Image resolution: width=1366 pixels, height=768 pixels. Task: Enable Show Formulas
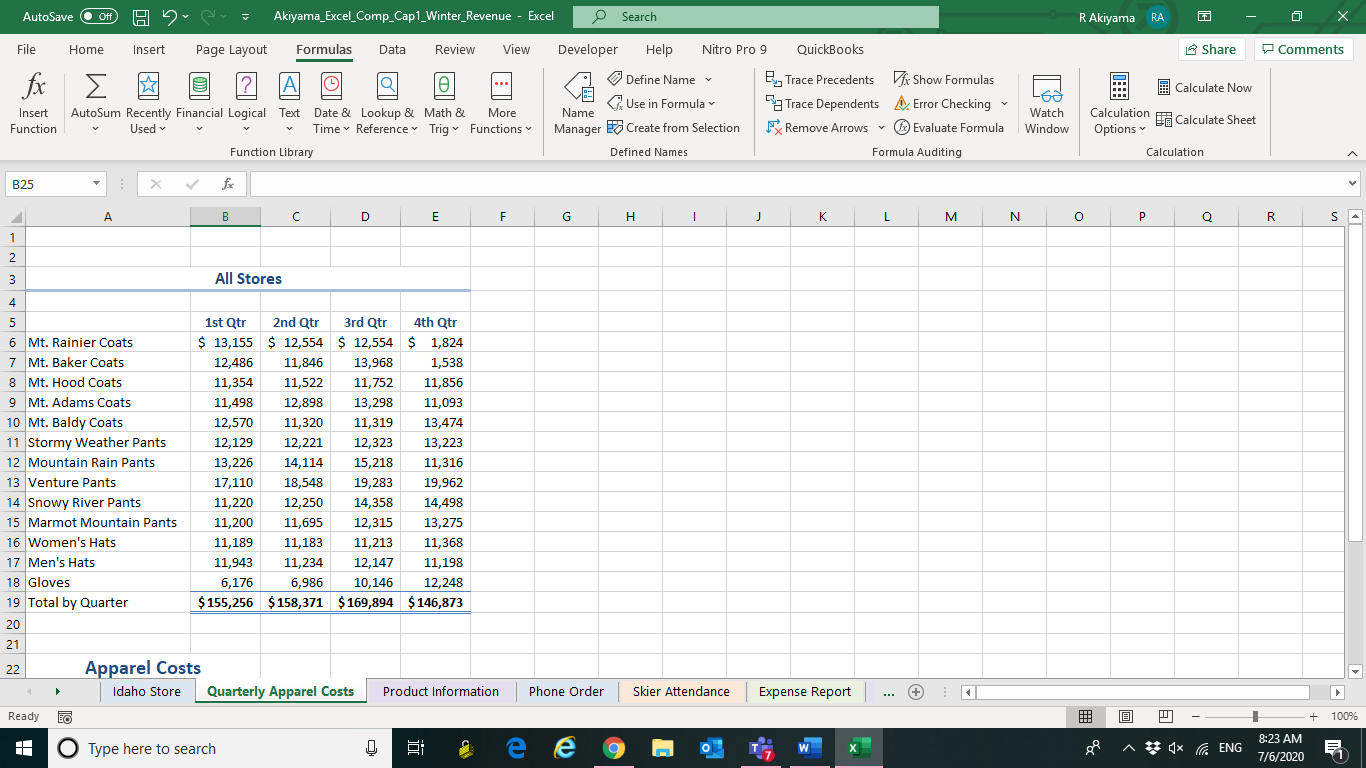coord(944,79)
